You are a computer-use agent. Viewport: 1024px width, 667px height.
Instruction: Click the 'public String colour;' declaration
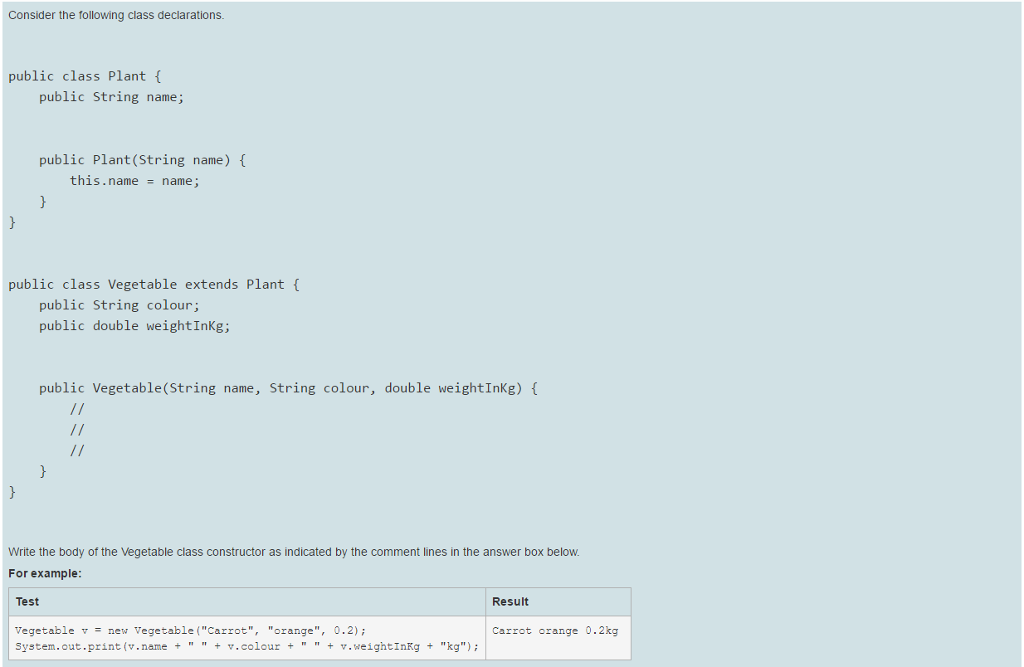click(x=118, y=304)
